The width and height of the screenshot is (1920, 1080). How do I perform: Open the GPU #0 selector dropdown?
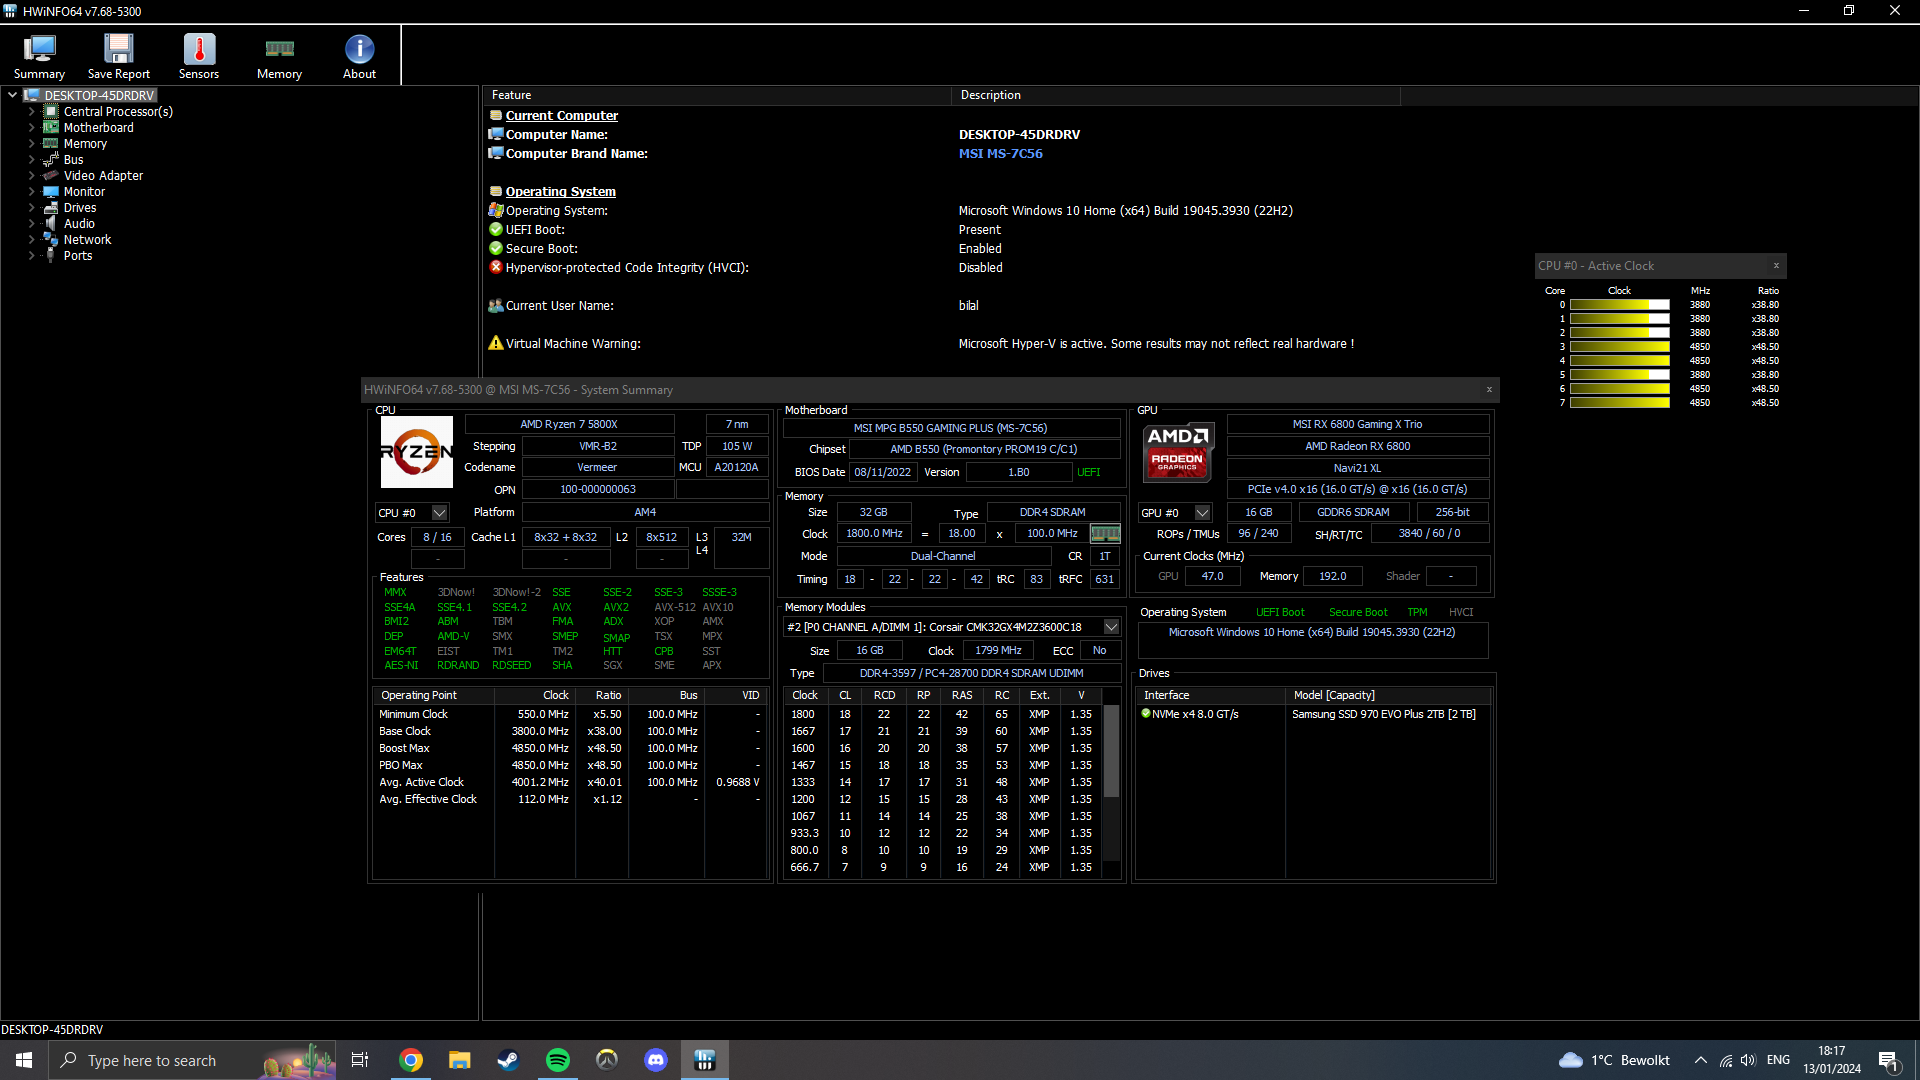[1202, 513]
